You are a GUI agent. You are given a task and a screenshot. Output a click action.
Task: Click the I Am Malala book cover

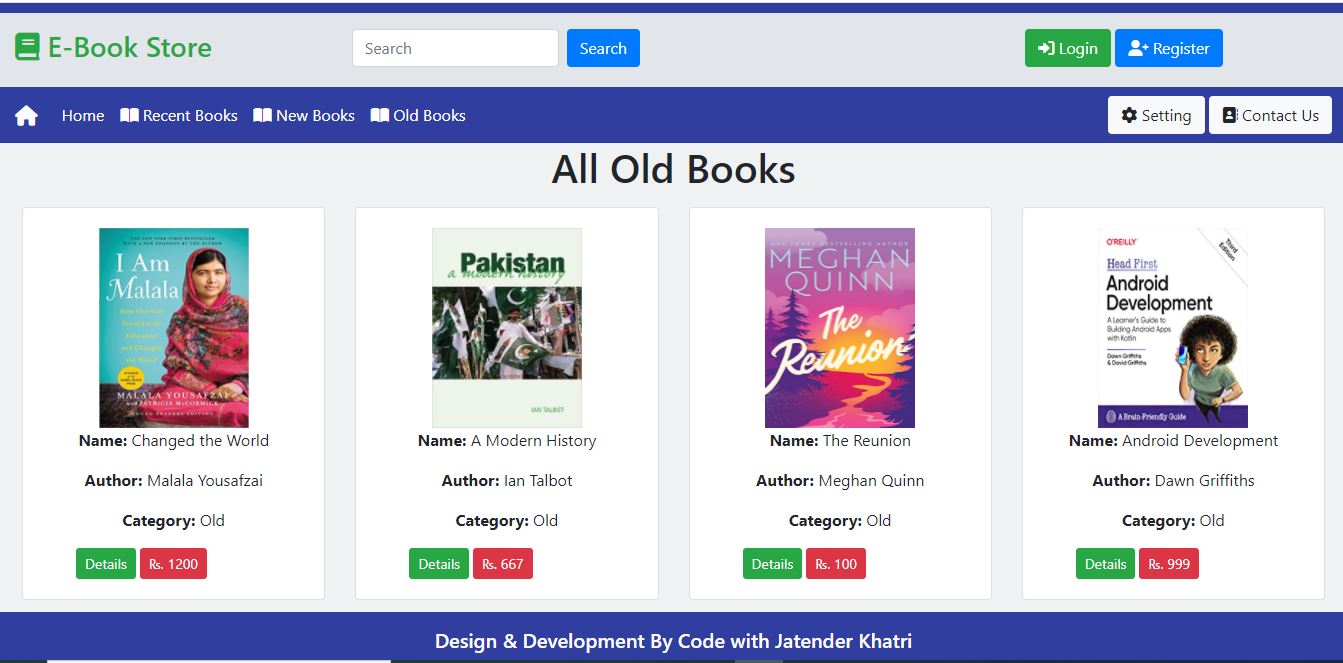[174, 328]
